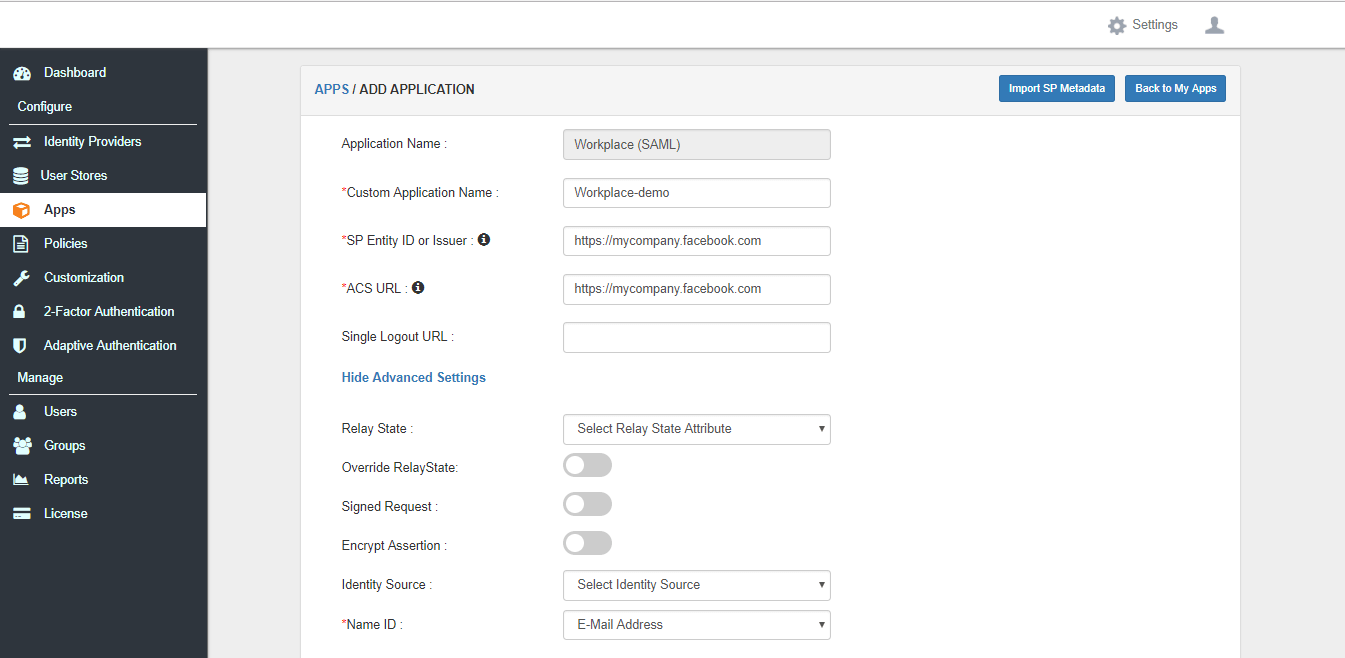
Task: Click the Dashboard gauge icon in sidebar
Action: click(x=21, y=73)
